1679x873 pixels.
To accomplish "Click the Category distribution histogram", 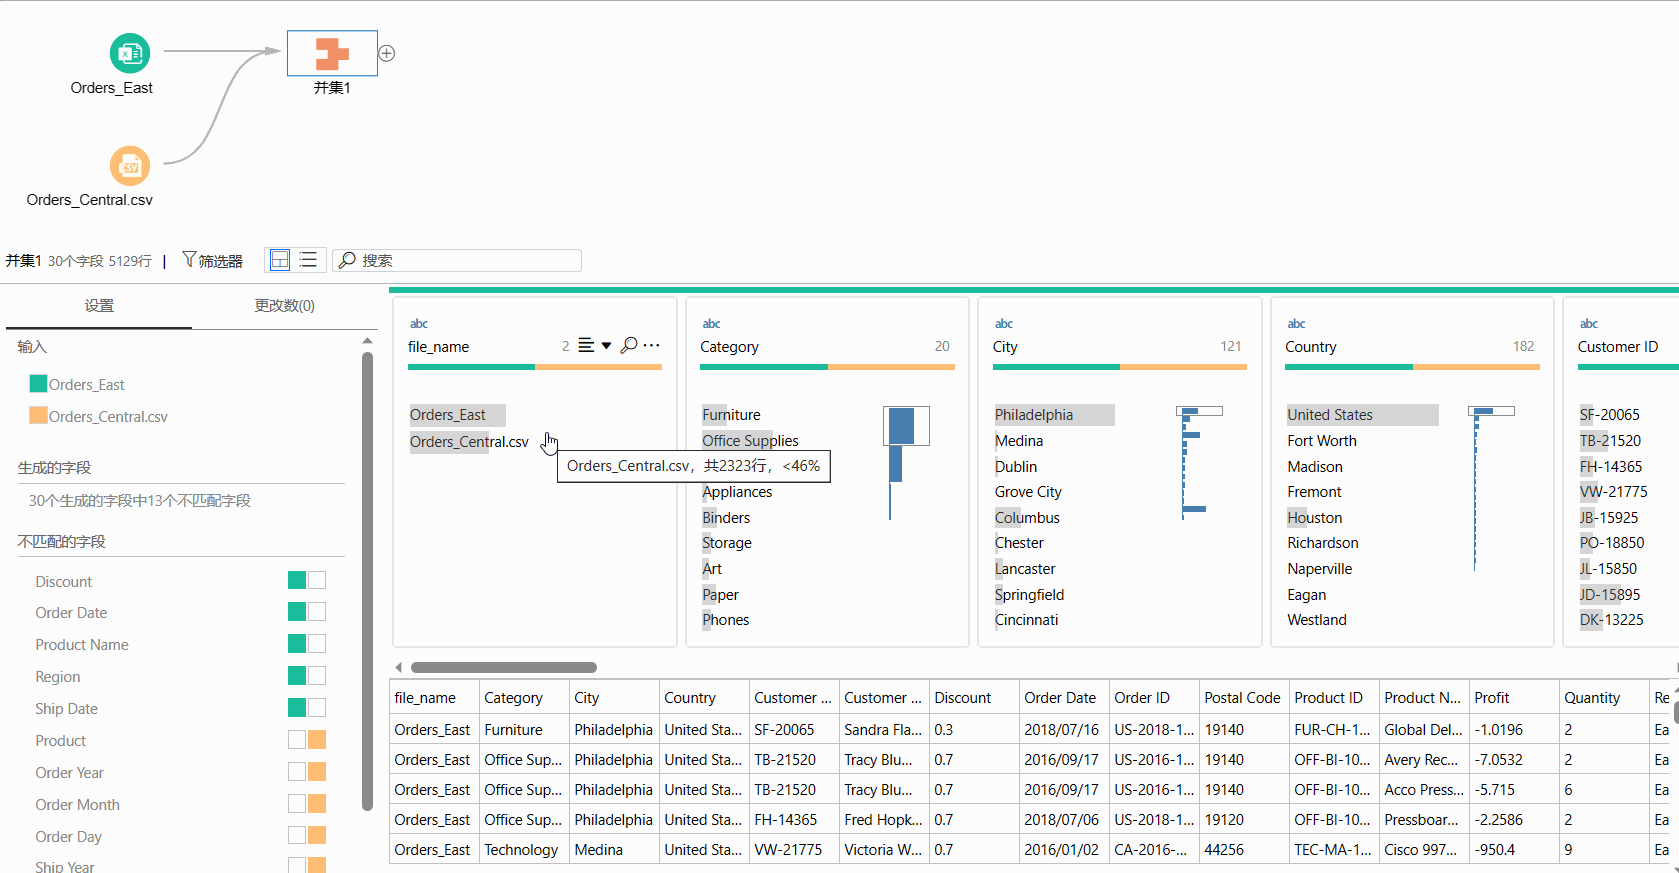I will (906, 462).
